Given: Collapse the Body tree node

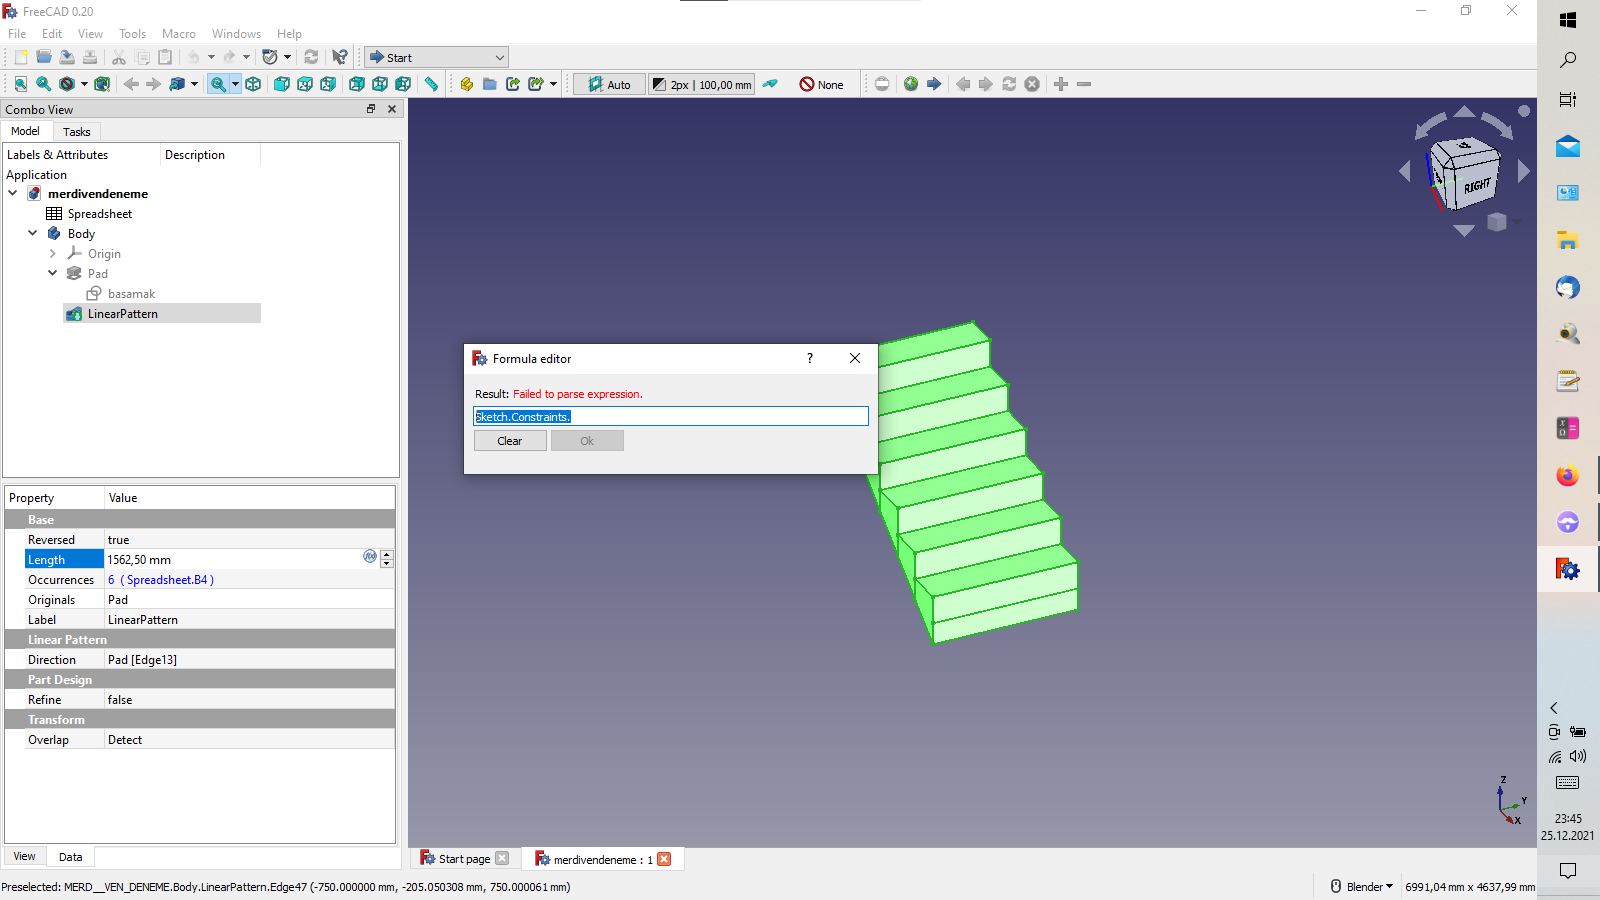Looking at the screenshot, I should pyautogui.click(x=33, y=233).
